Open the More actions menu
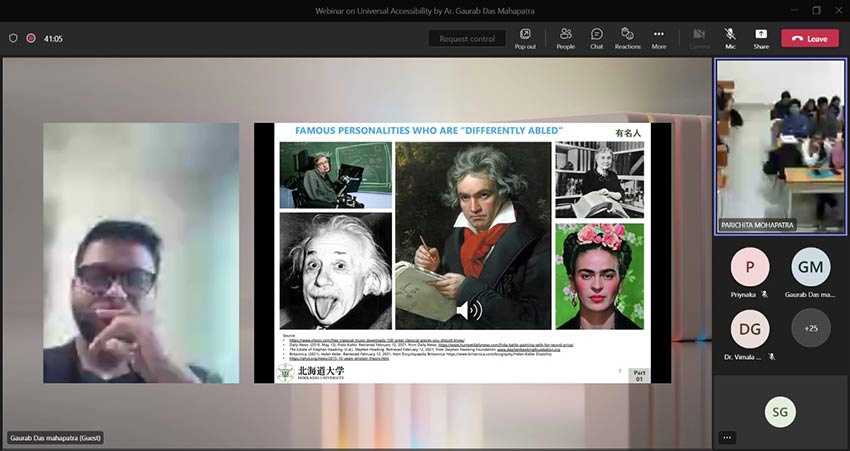Screen dimensions: 850x451 659,38
